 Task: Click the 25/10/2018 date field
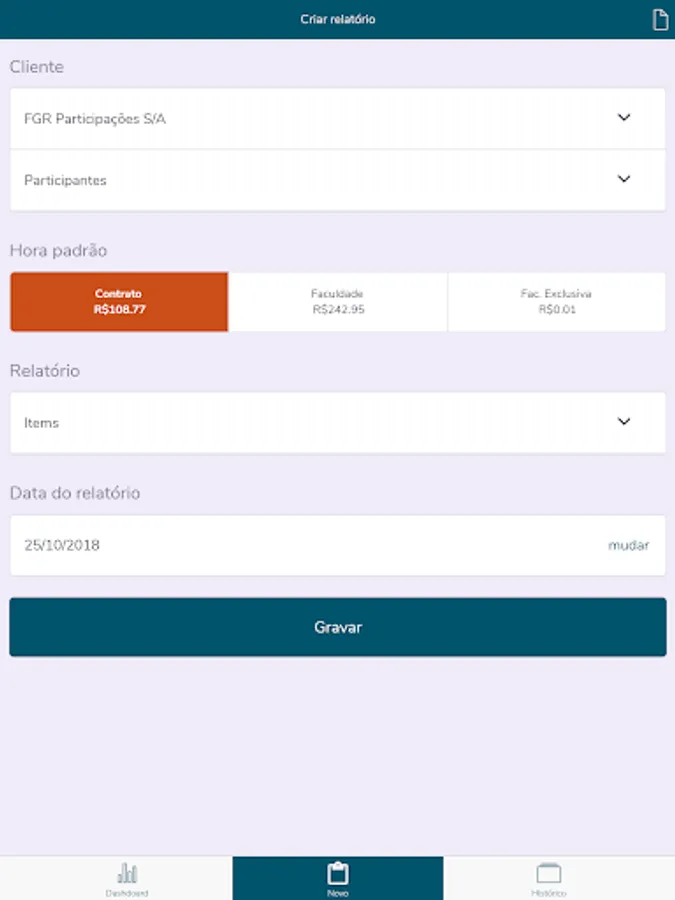coord(62,545)
